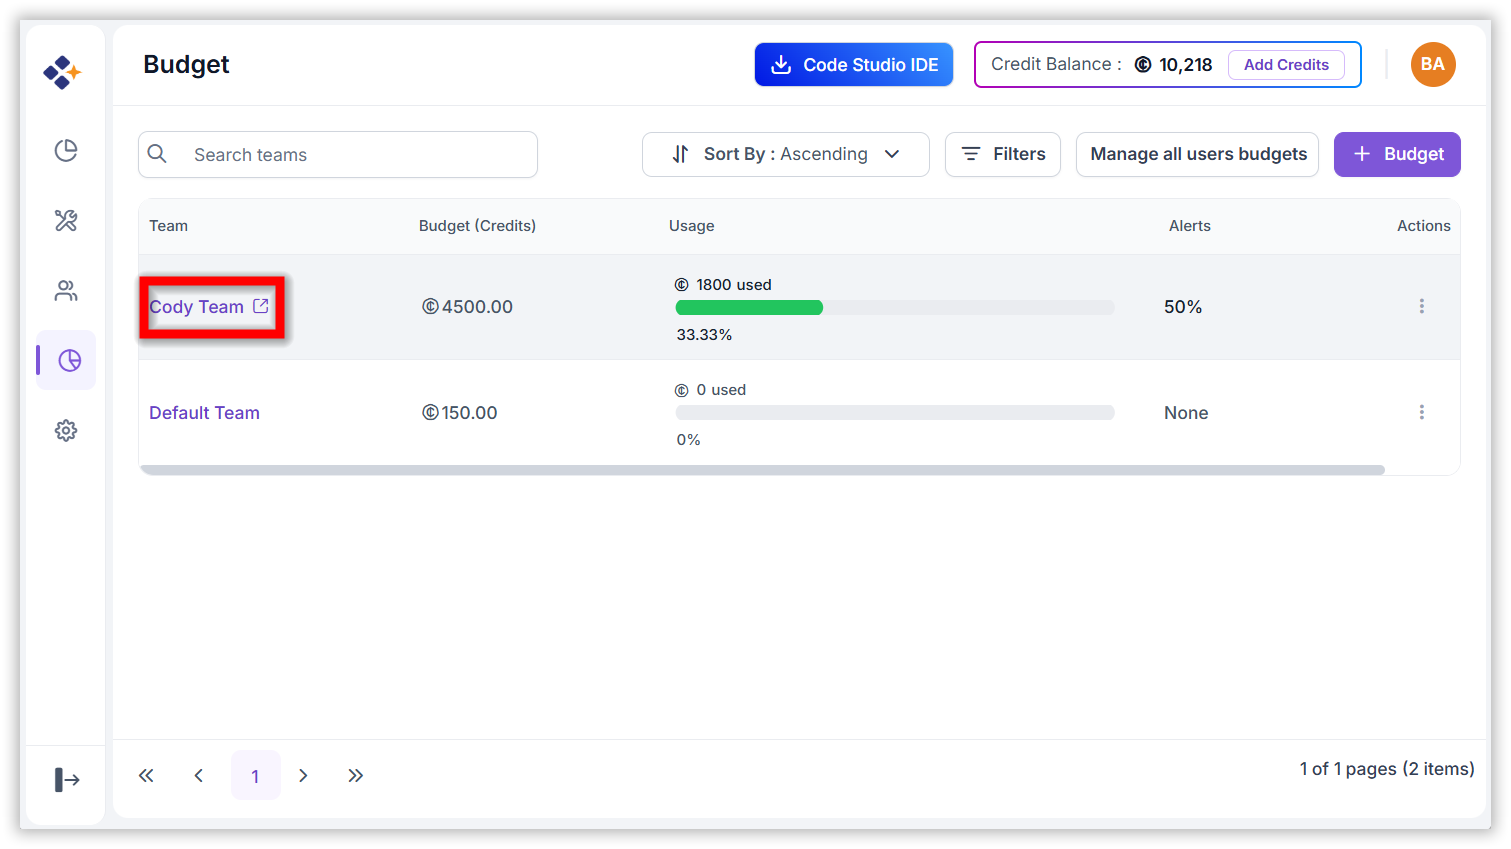Expand the Sort By Ascending dropdown
Screen dimensions: 1511x849
pos(785,154)
